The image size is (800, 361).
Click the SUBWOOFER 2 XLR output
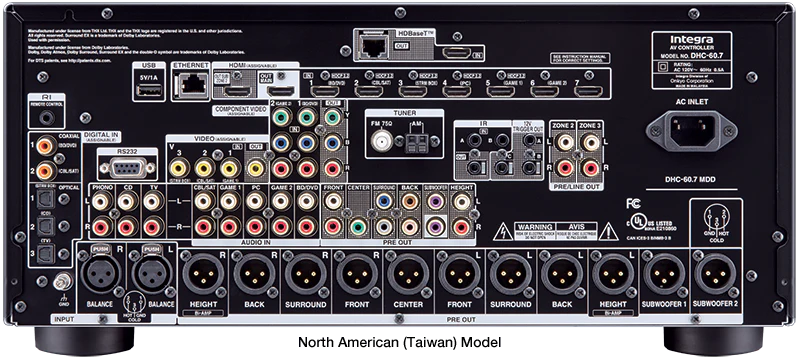(x=716, y=274)
